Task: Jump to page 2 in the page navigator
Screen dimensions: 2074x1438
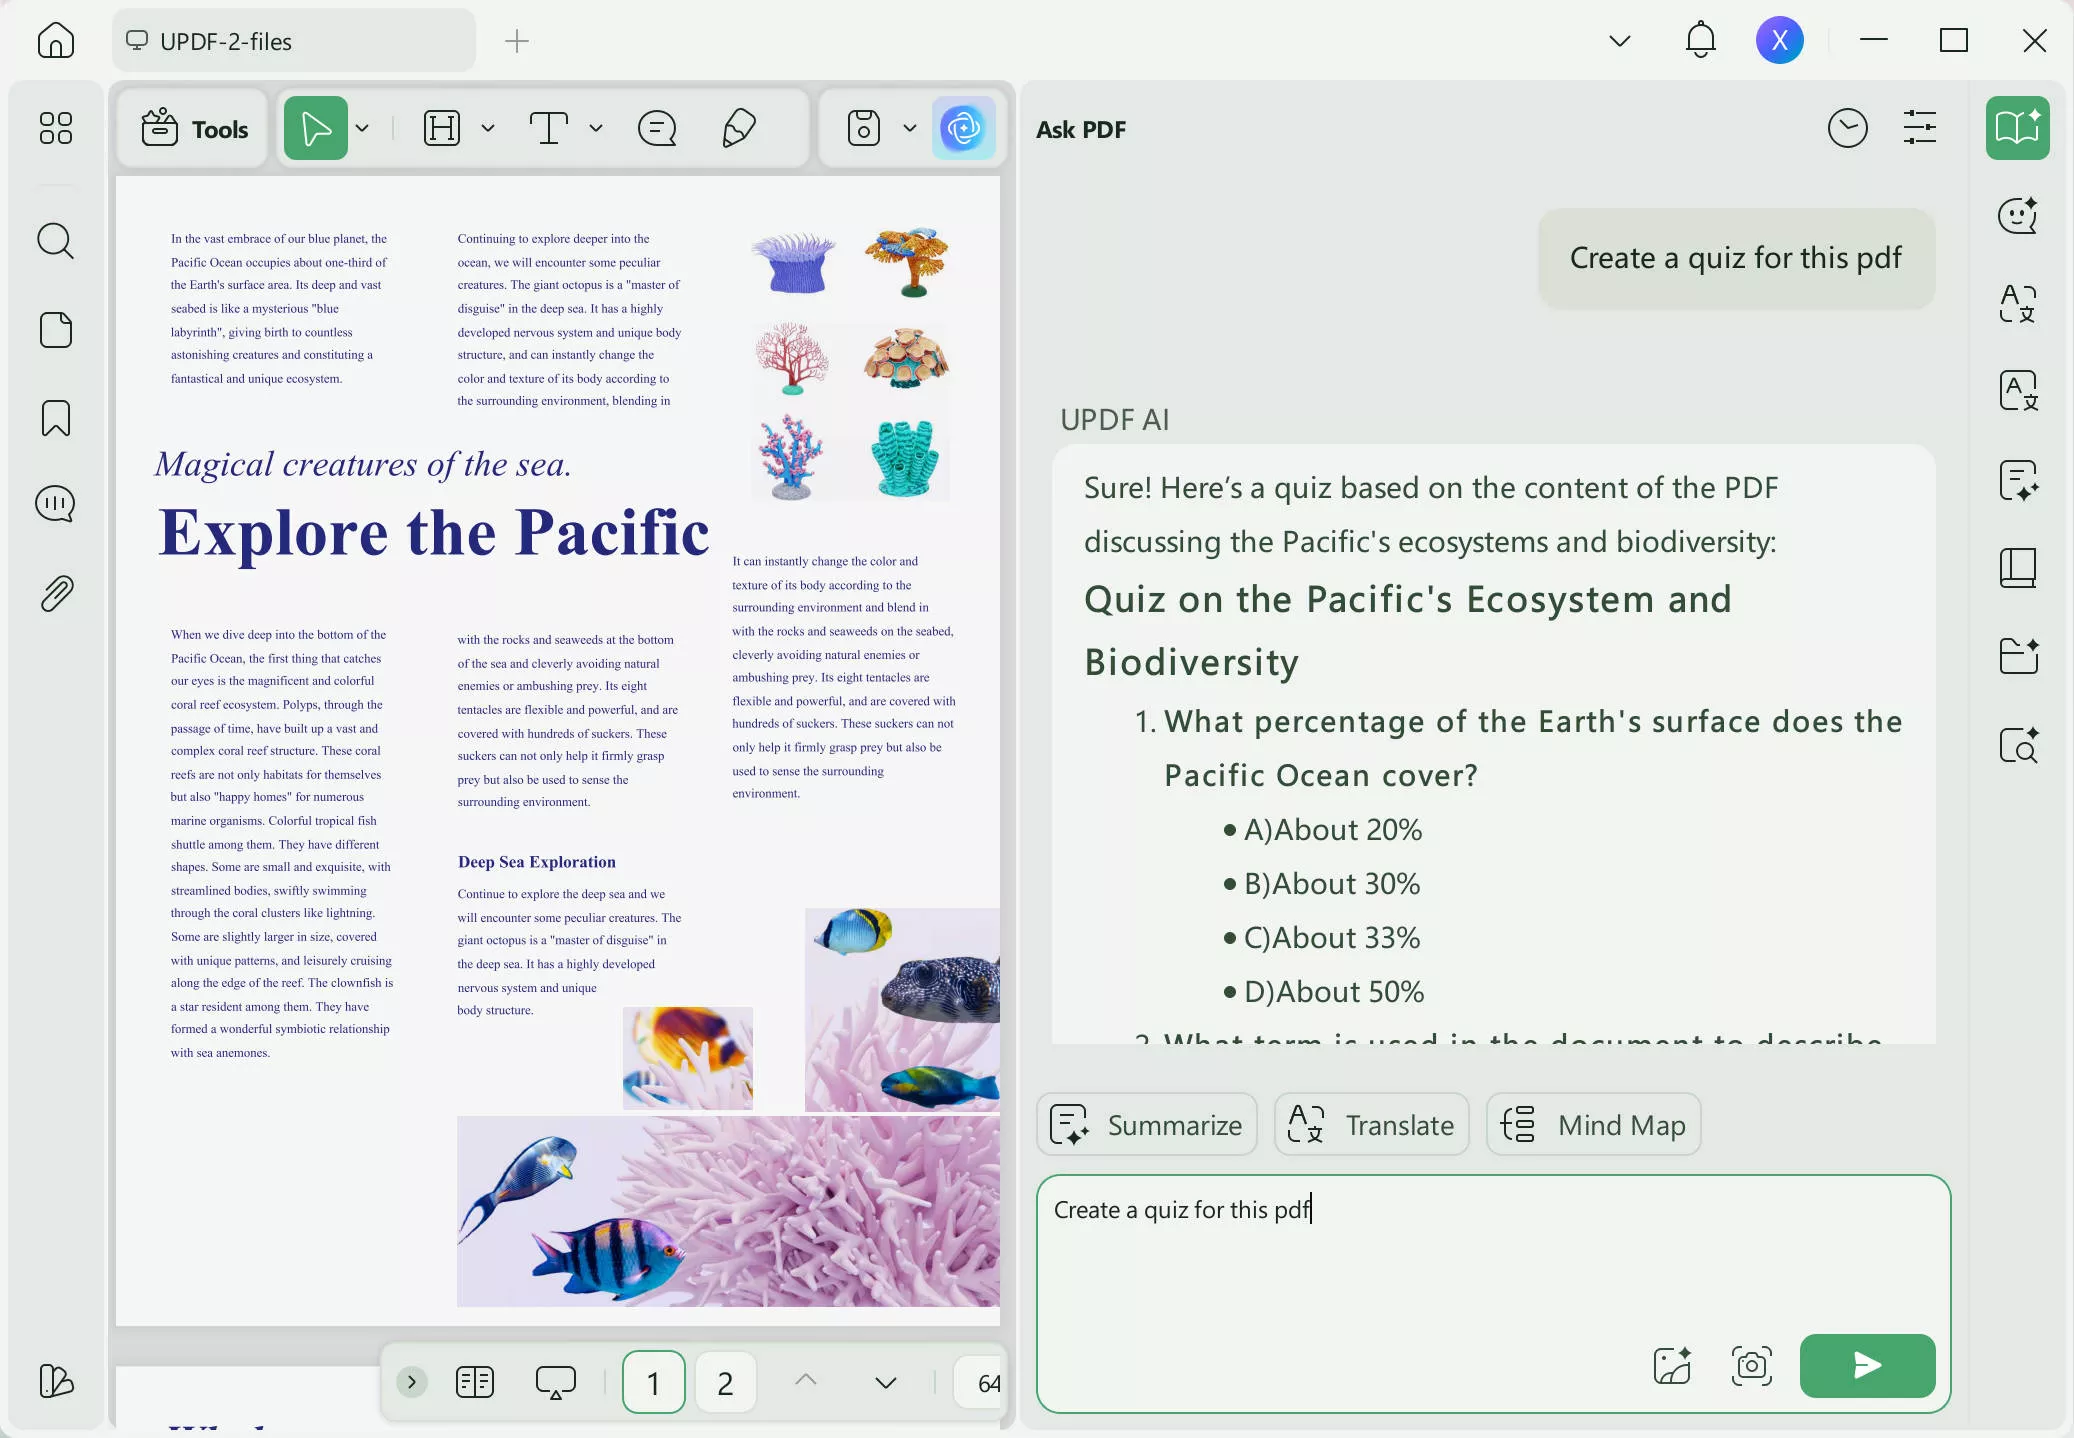Action: [724, 1382]
